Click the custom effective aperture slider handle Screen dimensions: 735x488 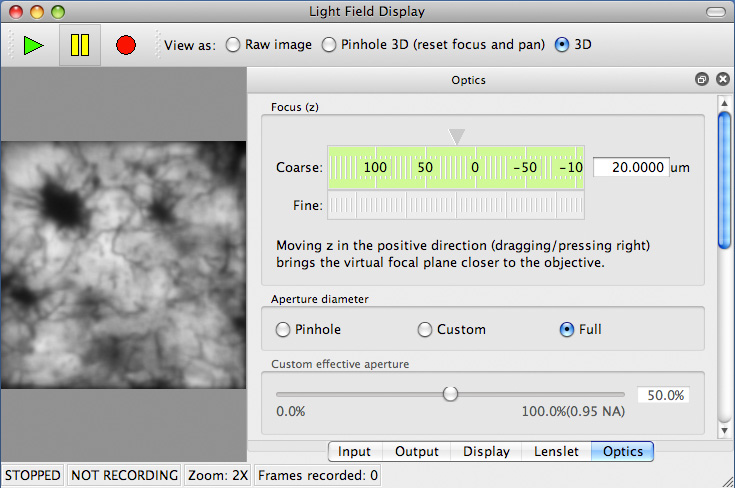(x=451, y=394)
